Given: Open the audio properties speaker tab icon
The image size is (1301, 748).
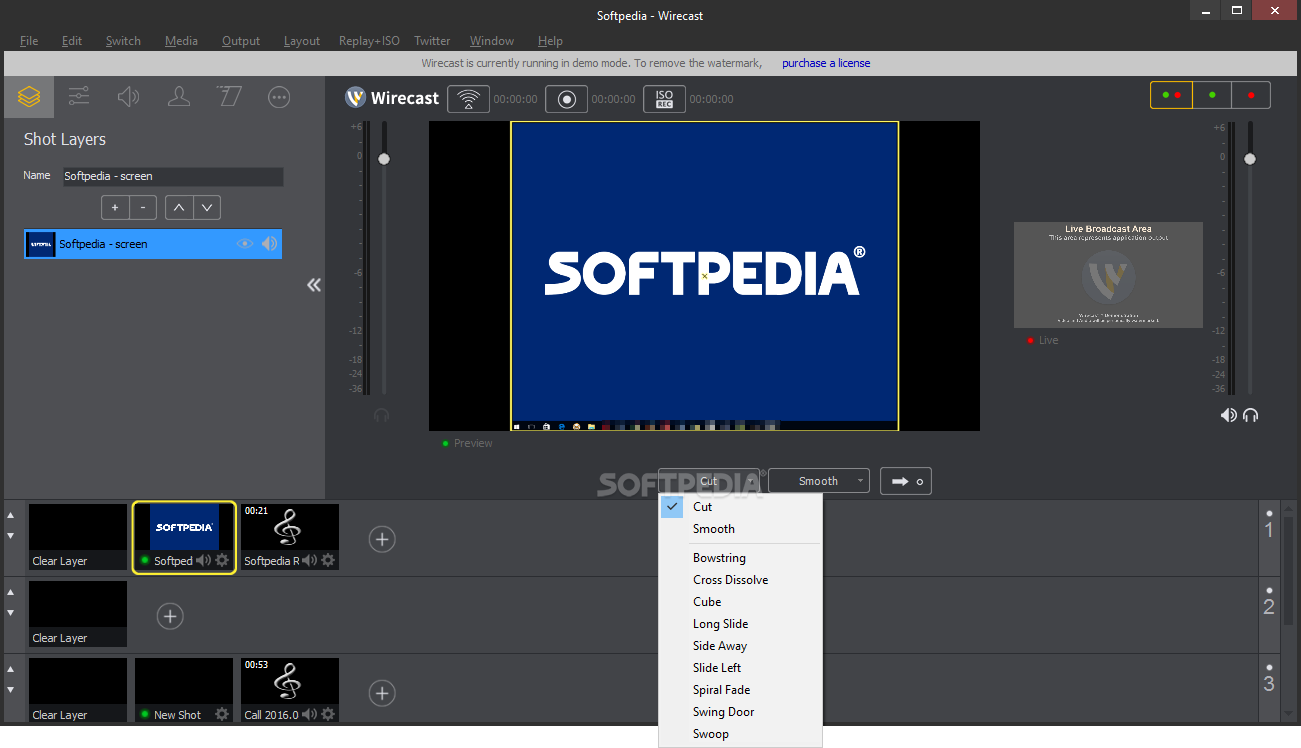Looking at the screenshot, I should tap(129, 97).
